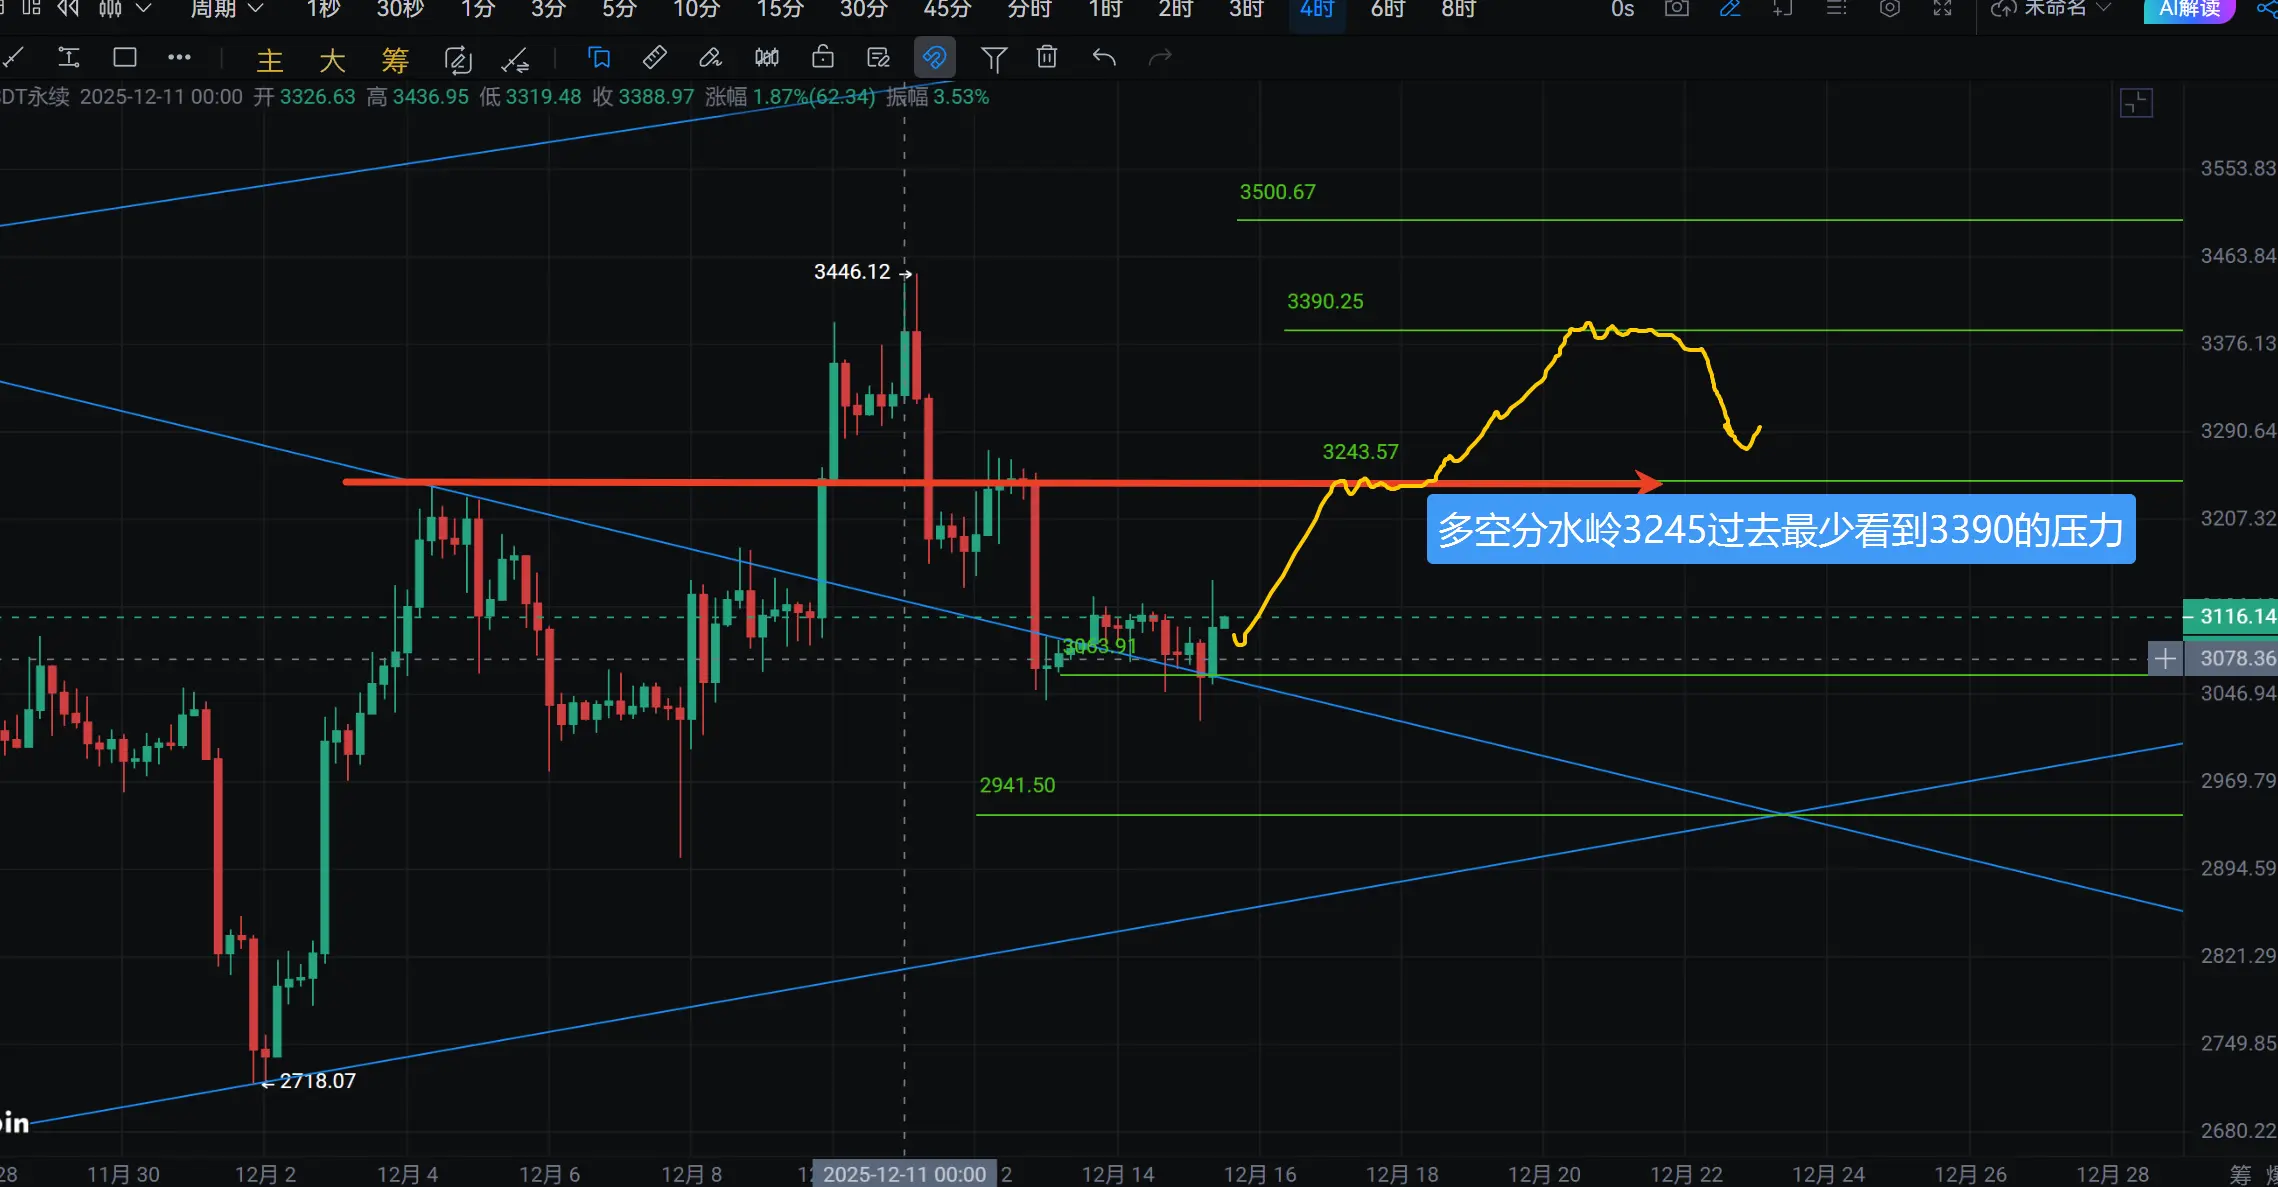
Task: Select the rectangle drawing tool
Action: pyautogui.click(x=125, y=58)
